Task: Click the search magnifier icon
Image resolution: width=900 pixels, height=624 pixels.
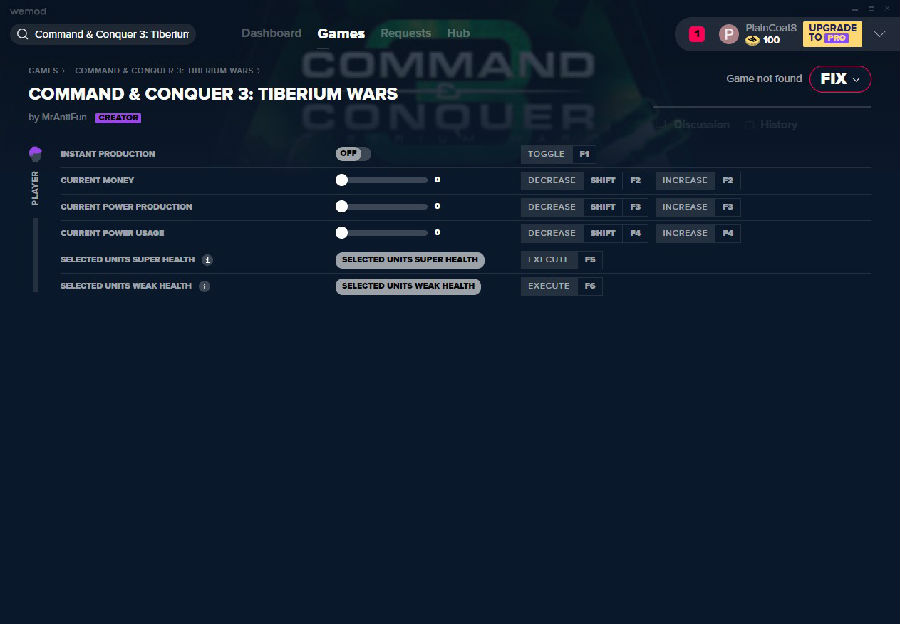Action: 22,34
